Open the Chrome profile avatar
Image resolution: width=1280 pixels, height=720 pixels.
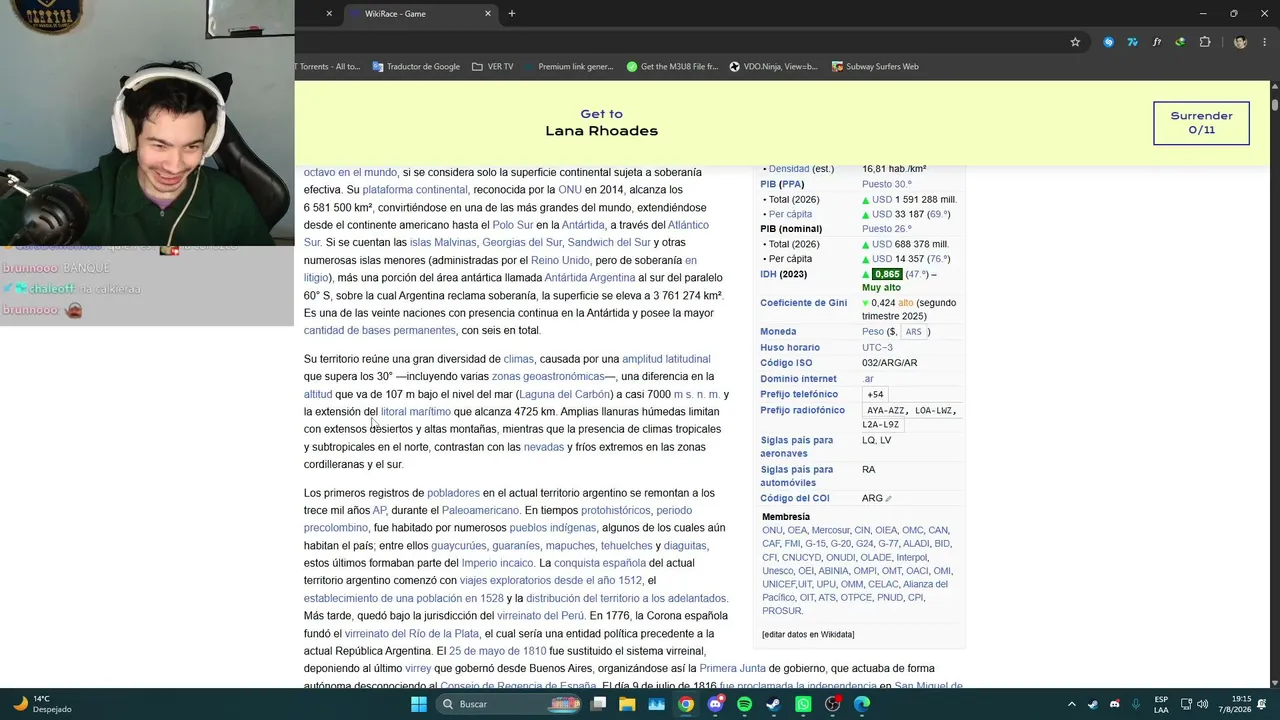[x=1240, y=42]
